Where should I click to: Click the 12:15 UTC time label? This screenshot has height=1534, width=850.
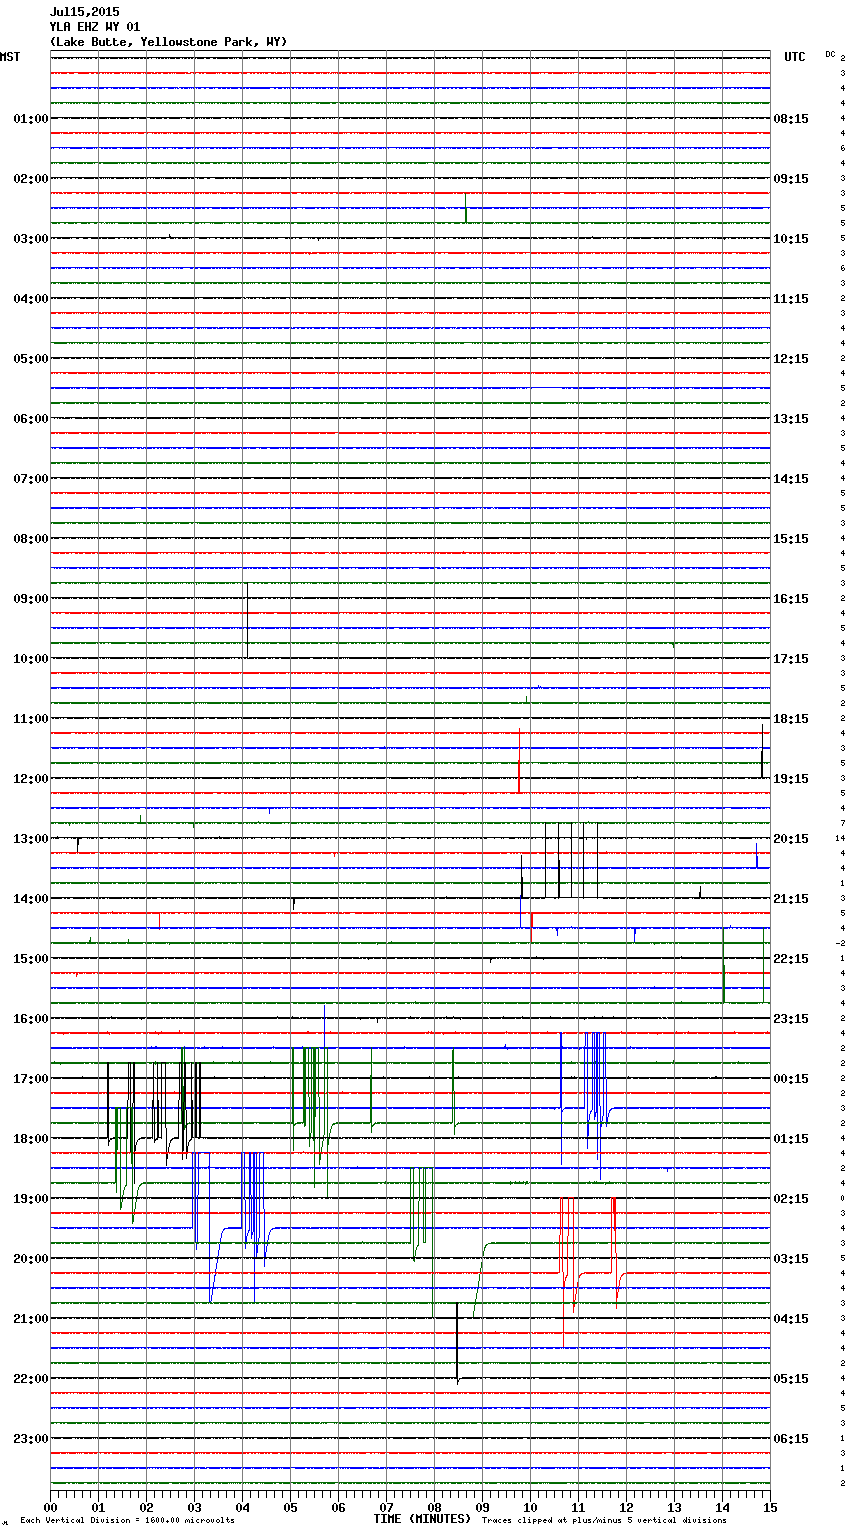(791, 359)
